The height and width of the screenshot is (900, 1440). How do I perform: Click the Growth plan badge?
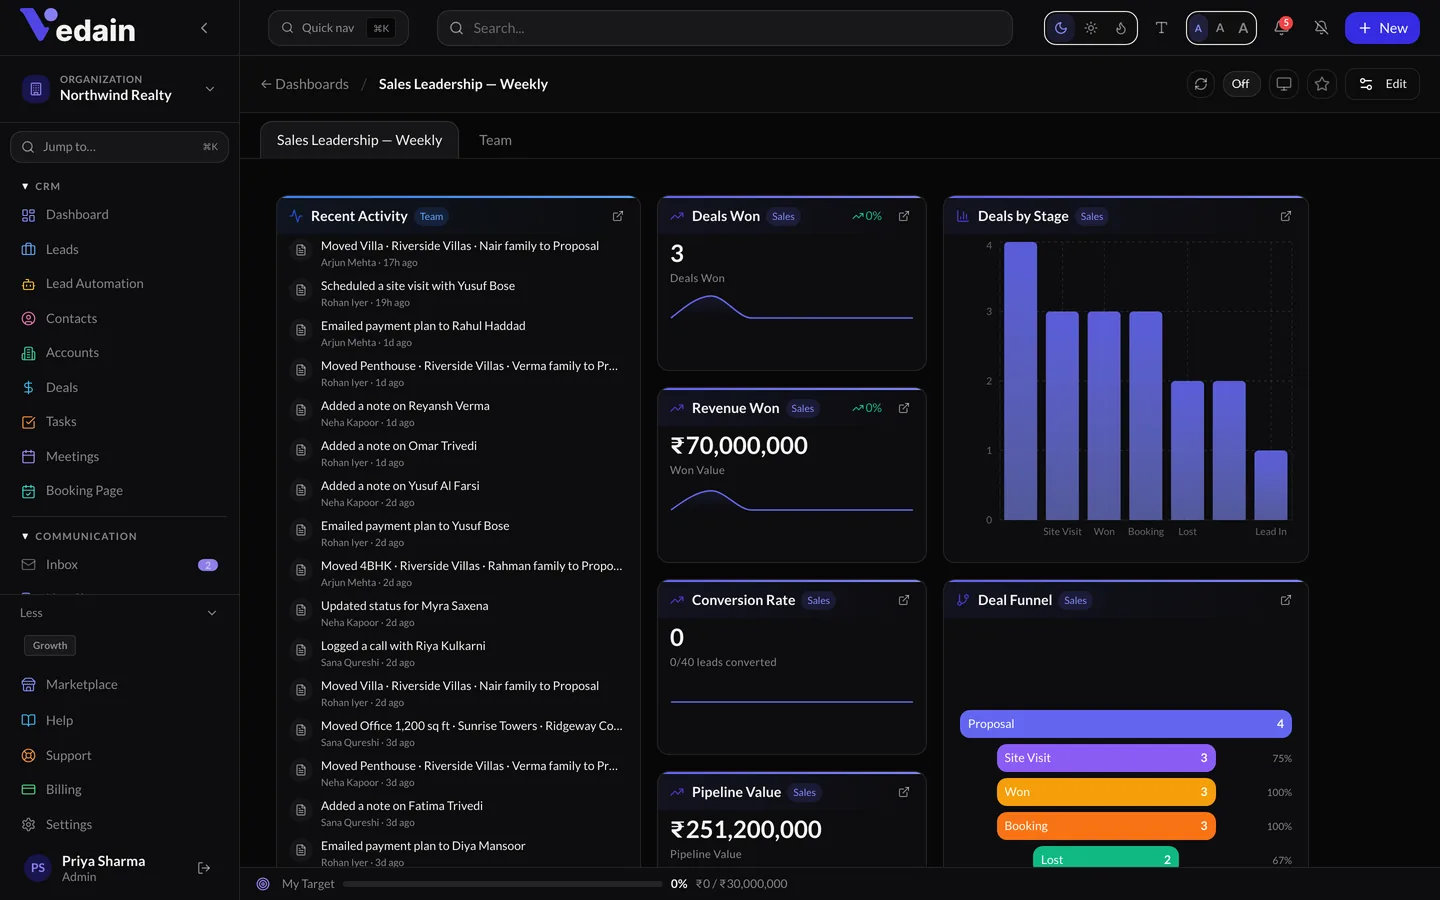[x=50, y=646]
